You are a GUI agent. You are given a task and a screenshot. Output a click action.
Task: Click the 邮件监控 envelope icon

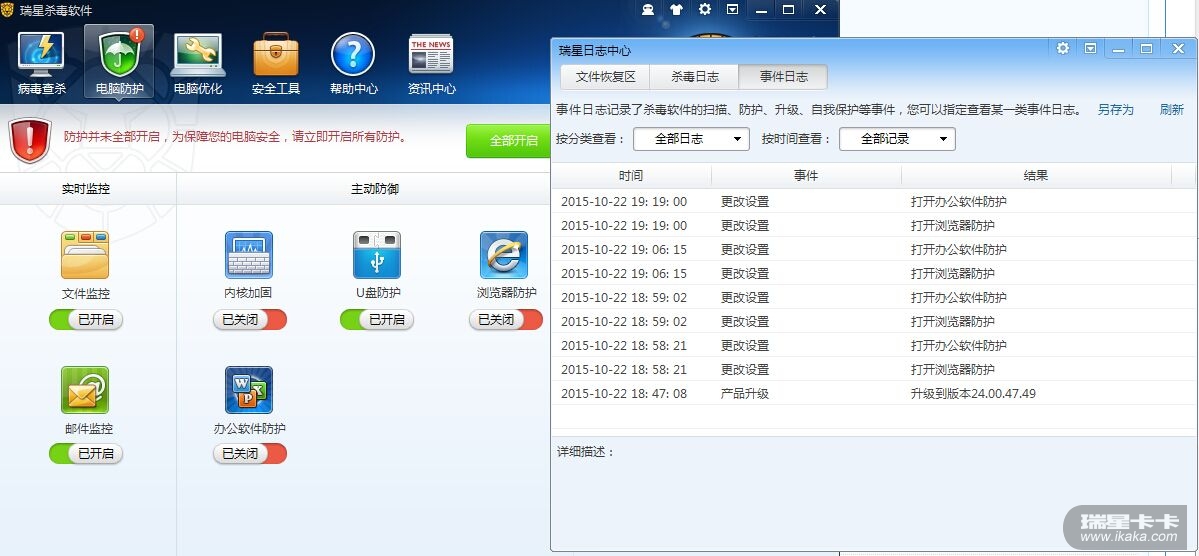pyautogui.click(x=85, y=390)
